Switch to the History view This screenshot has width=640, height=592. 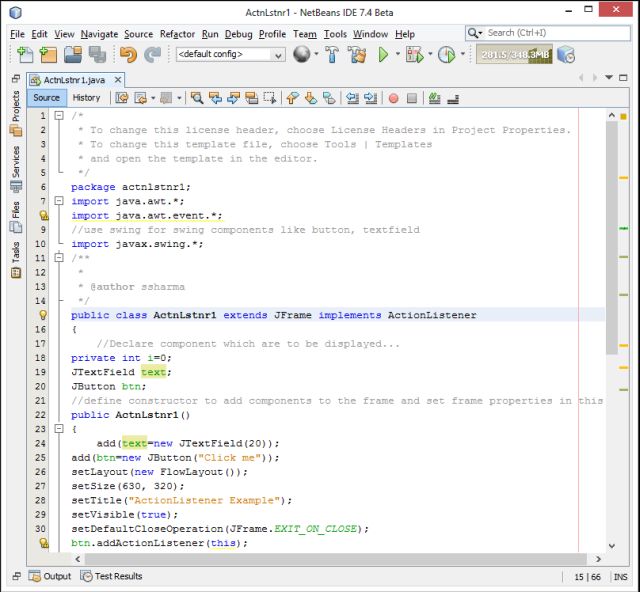click(86, 98)
